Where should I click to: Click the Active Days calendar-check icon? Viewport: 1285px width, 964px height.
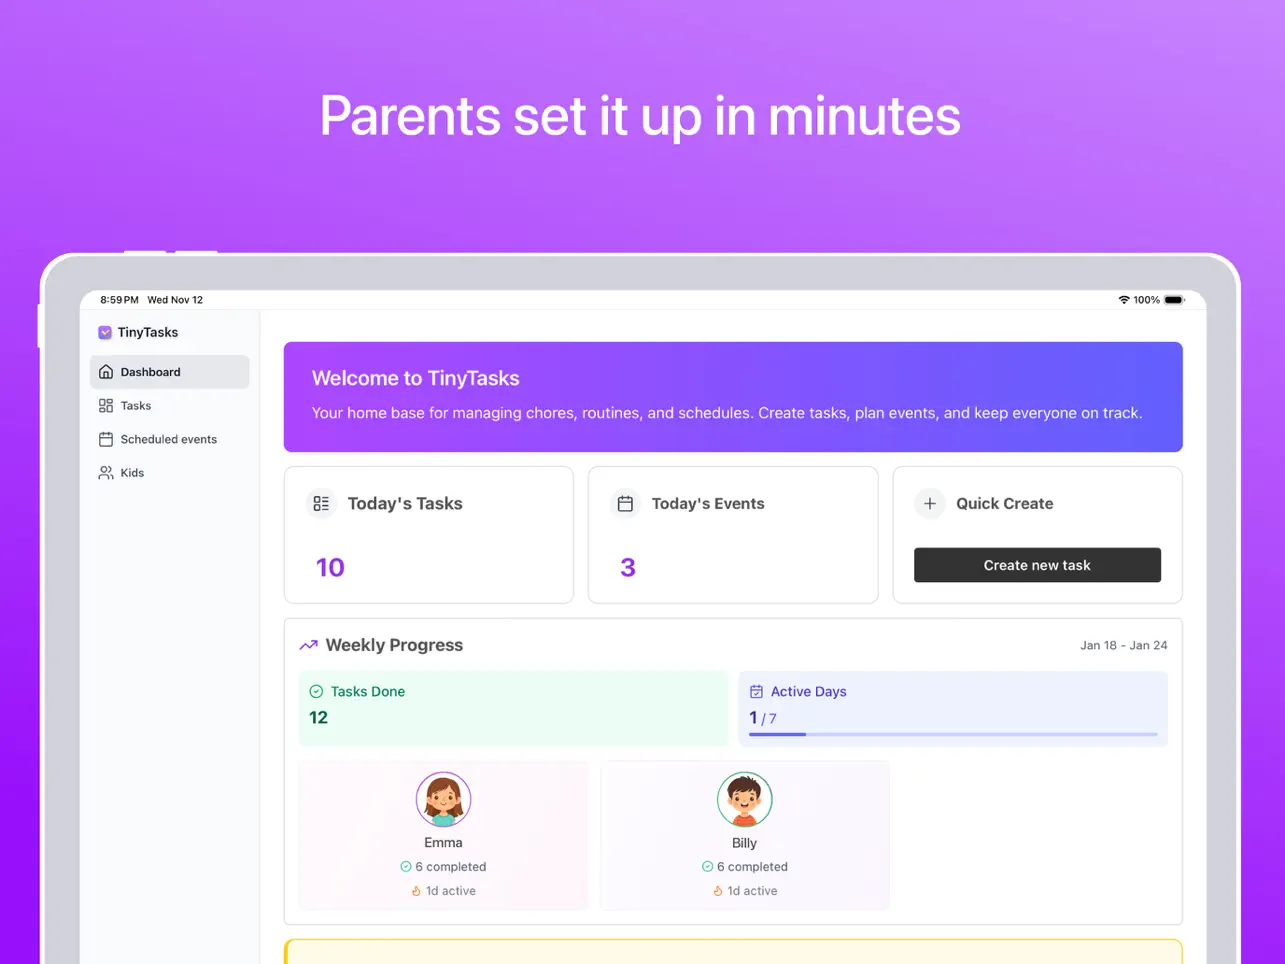point(757,691)
